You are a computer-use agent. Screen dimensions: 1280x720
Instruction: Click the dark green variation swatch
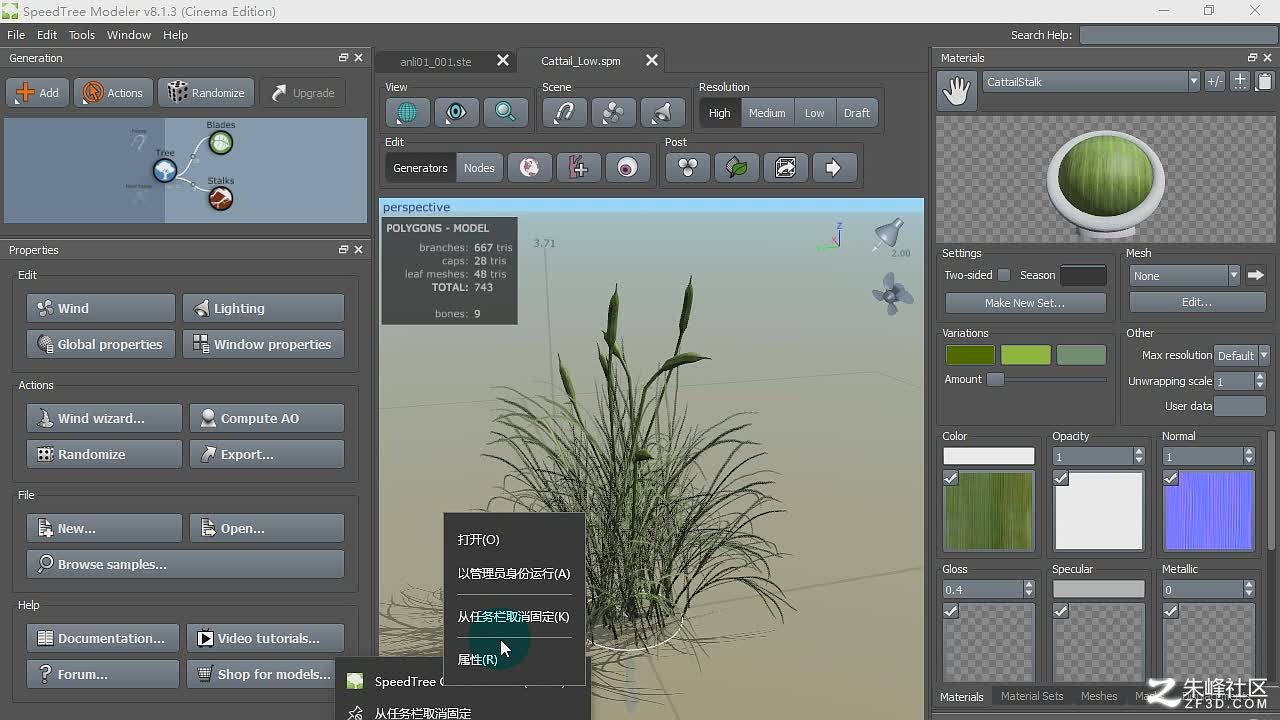pos(970,355)
